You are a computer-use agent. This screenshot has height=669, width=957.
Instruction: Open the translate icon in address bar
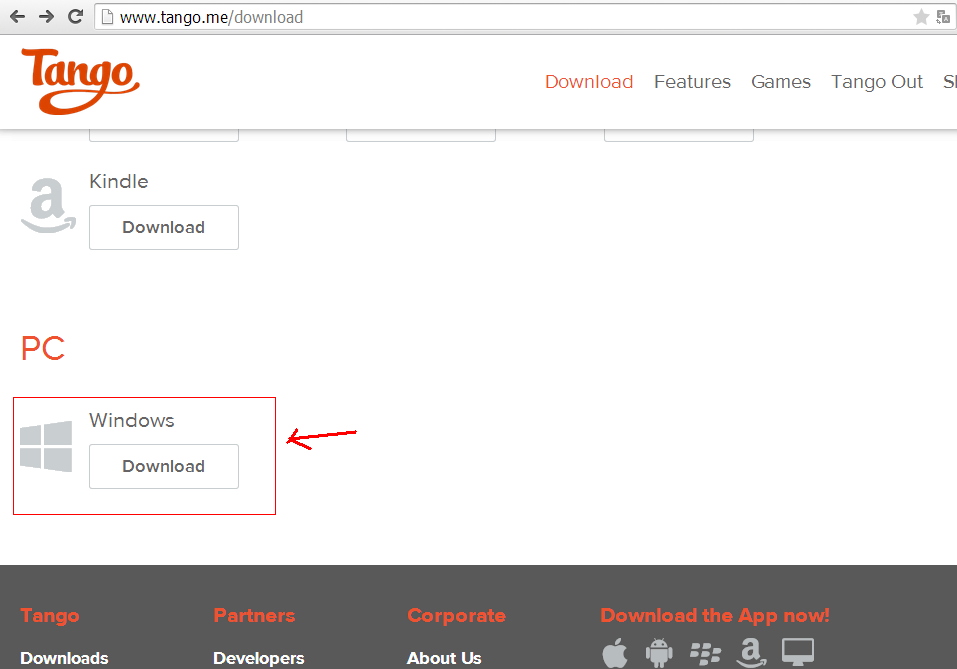[x=944, y=17]
